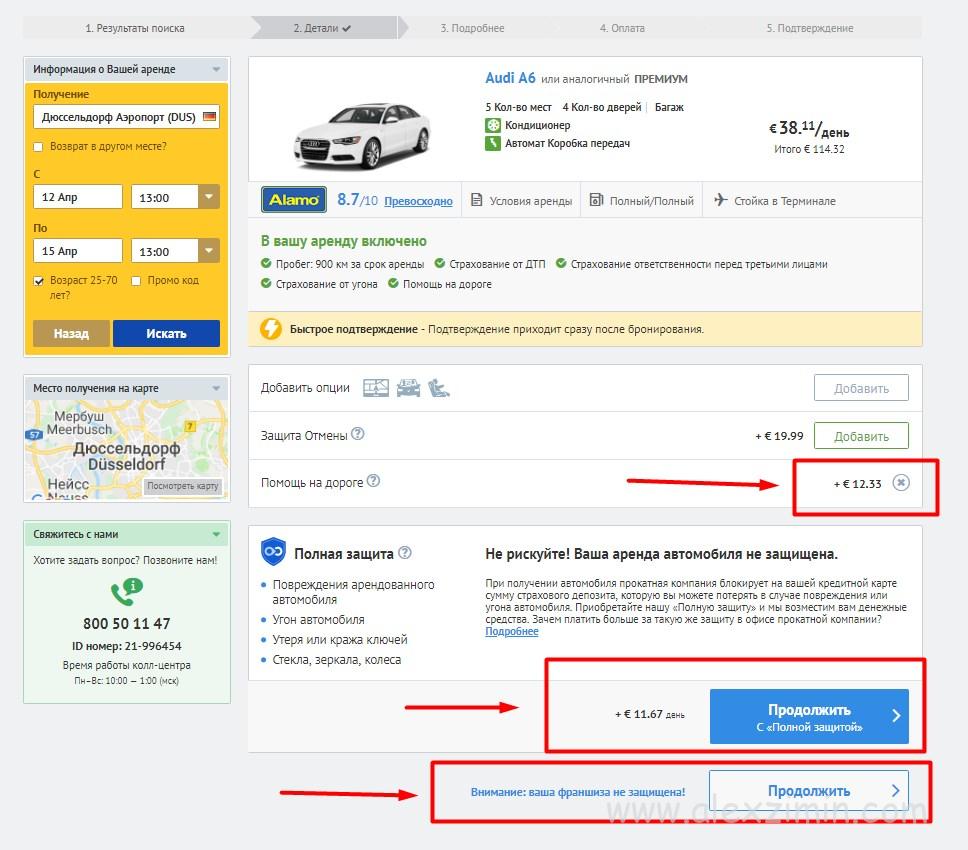The width and height of the screenshot is (968, 850).
Task: Click the blue Искать button
Action: pos(166,333)
